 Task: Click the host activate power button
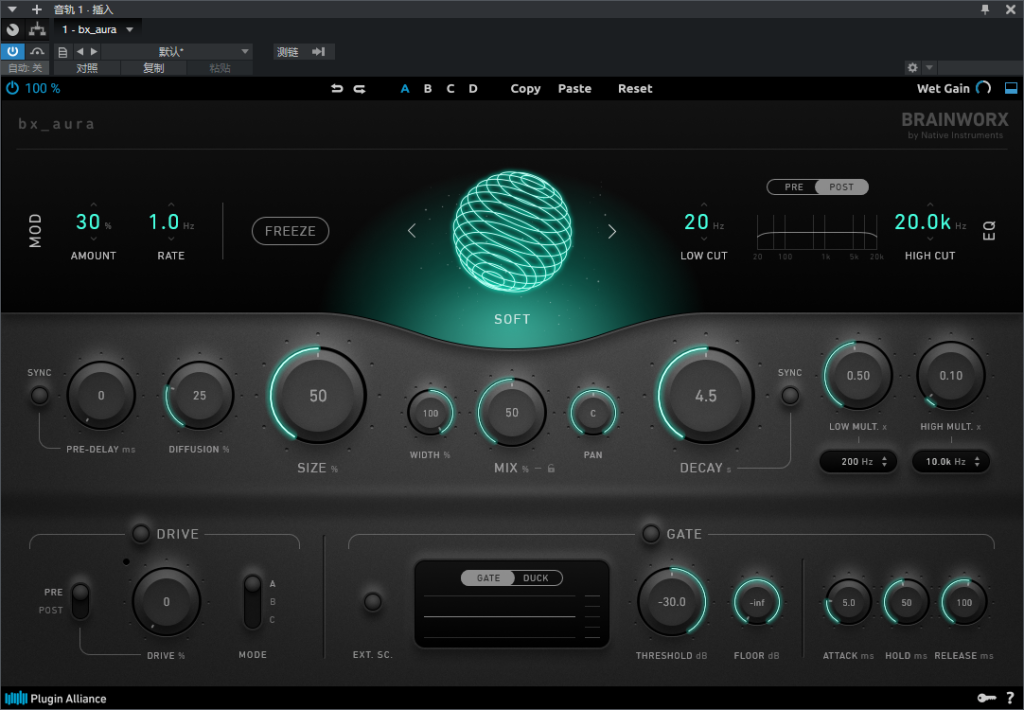(x=12, y=52)
